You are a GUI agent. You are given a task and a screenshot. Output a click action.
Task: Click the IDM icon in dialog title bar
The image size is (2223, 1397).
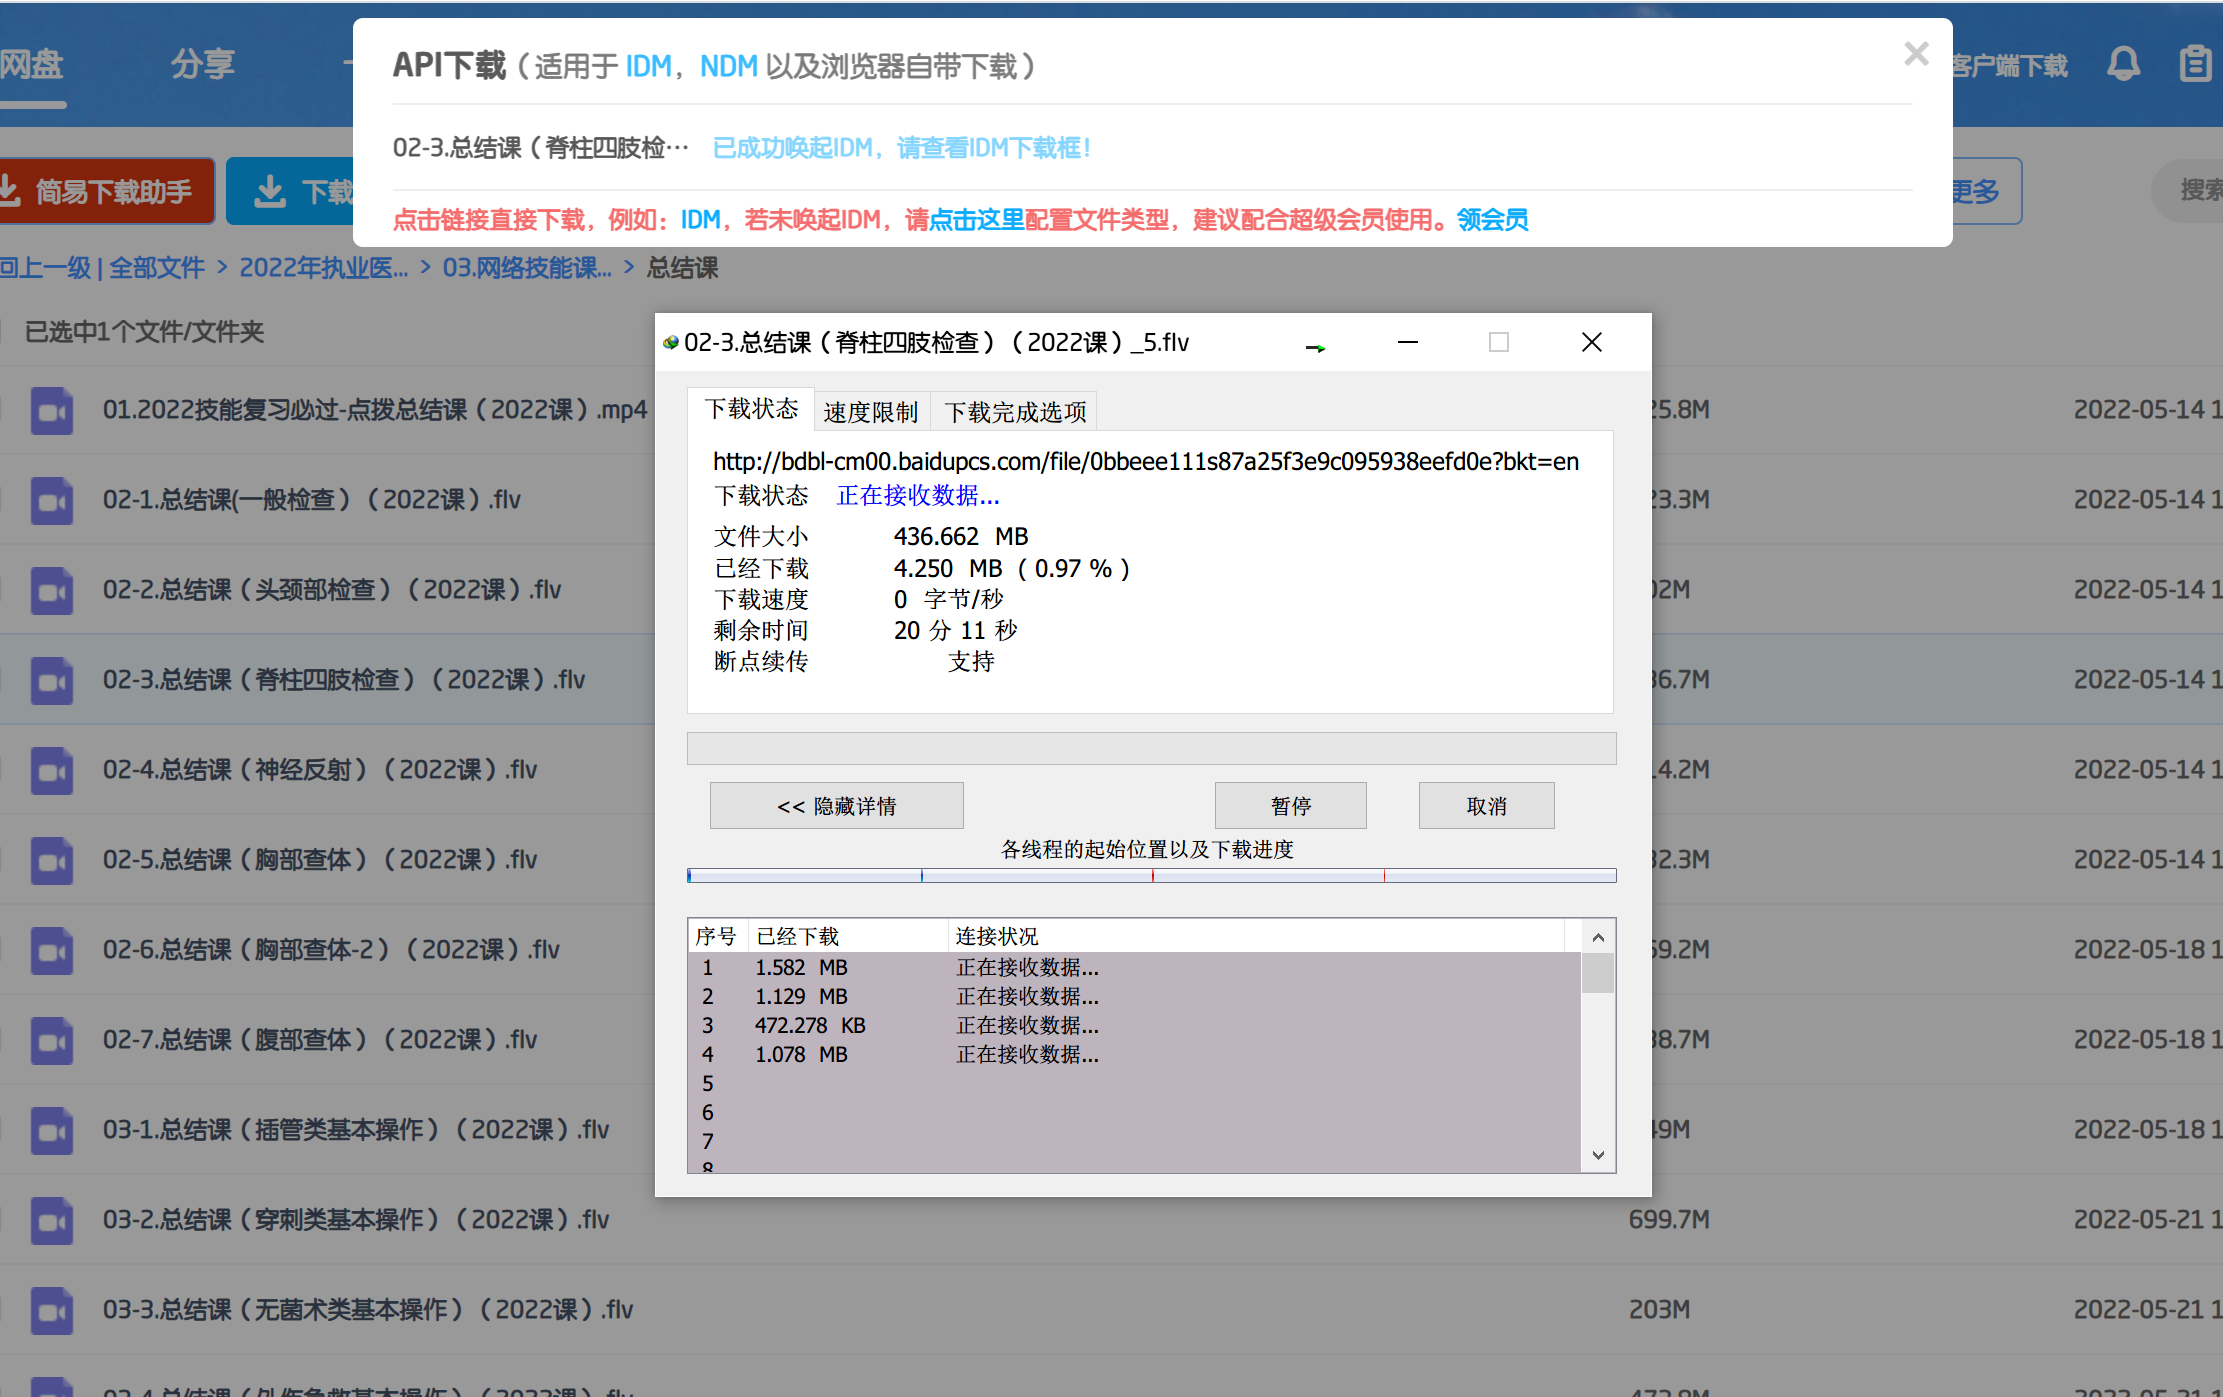[671, 343]
